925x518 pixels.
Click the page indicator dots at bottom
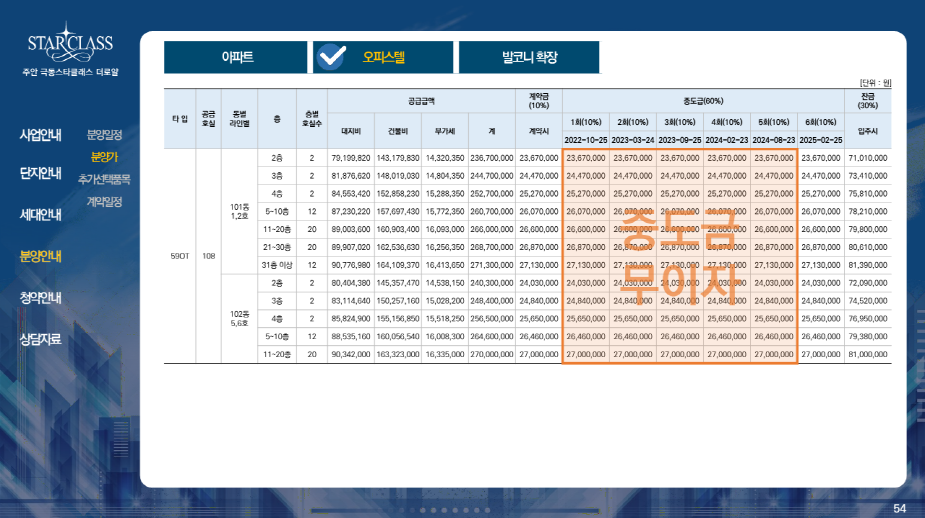462,510
